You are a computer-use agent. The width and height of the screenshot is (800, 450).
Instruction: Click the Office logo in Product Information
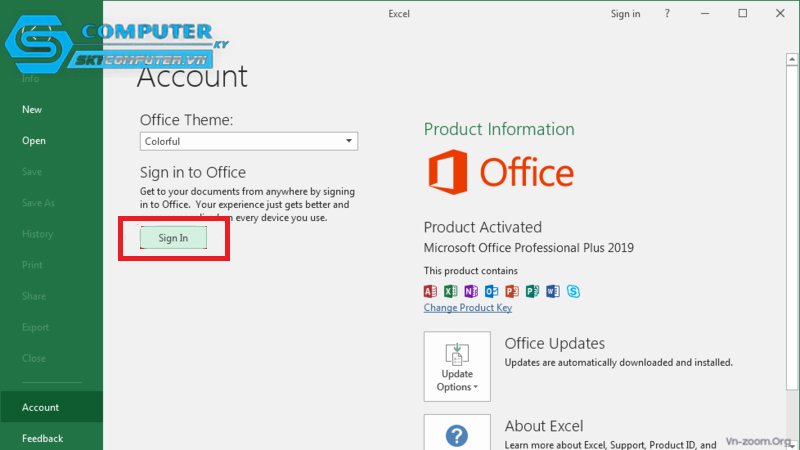(501, 172)
